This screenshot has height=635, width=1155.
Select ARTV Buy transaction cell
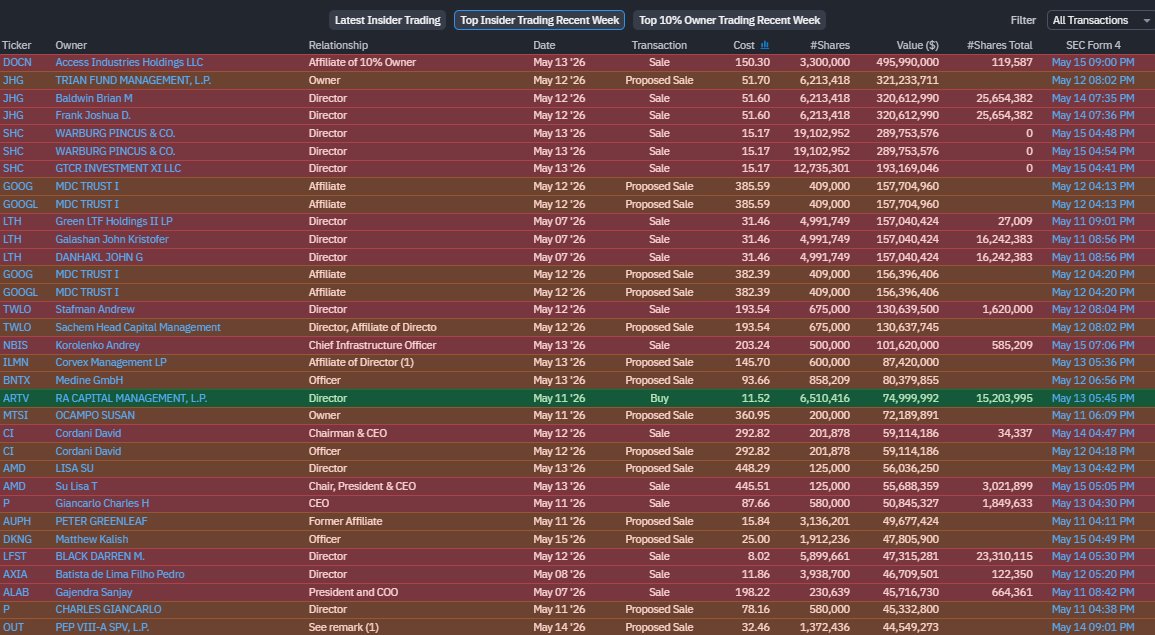point(659,398)
